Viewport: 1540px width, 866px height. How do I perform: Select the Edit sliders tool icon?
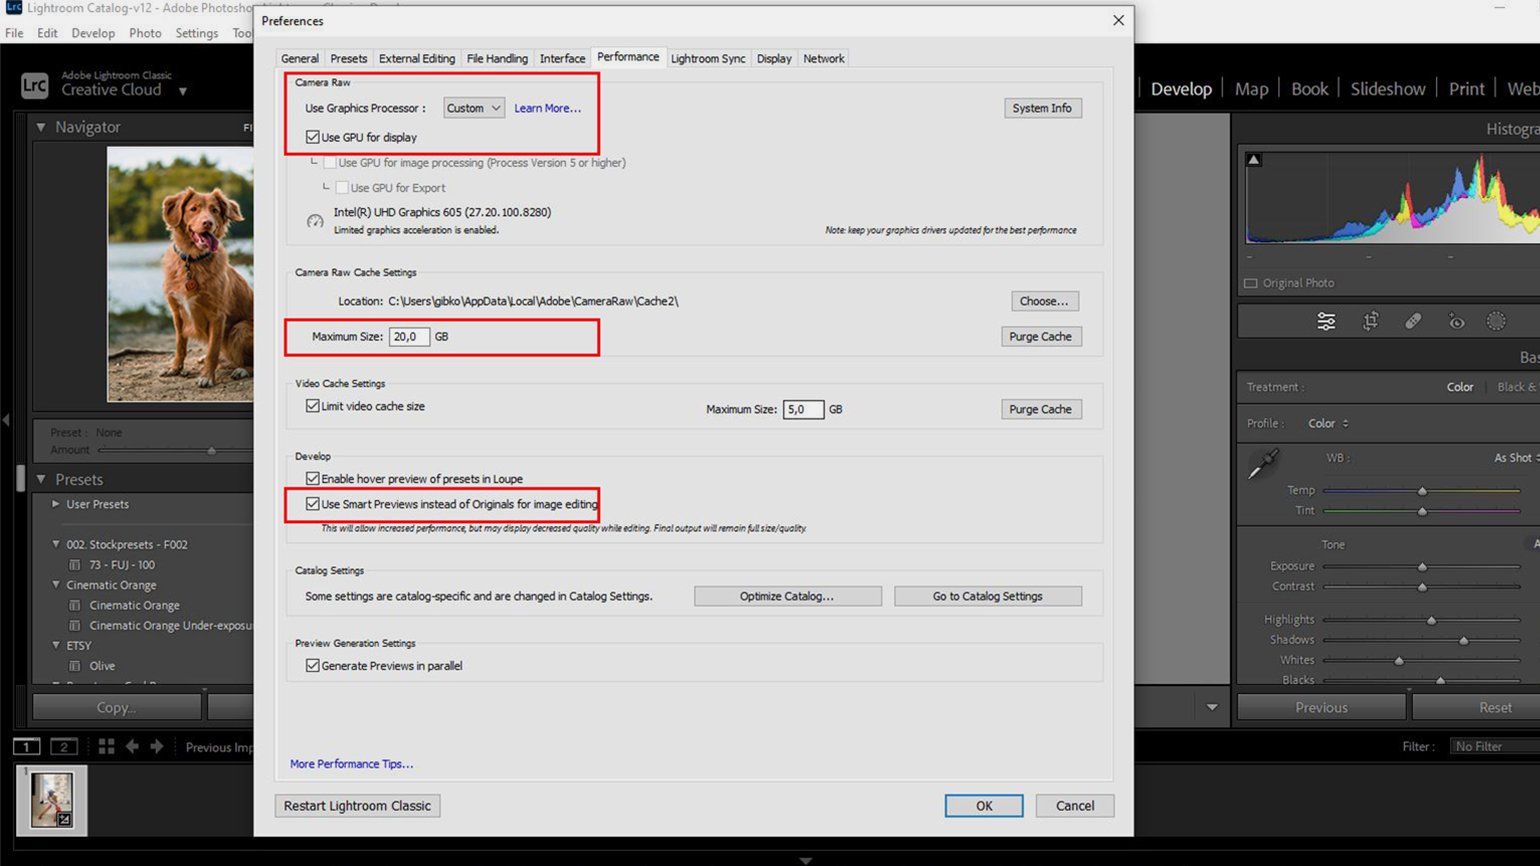(x=1326, y=321)
